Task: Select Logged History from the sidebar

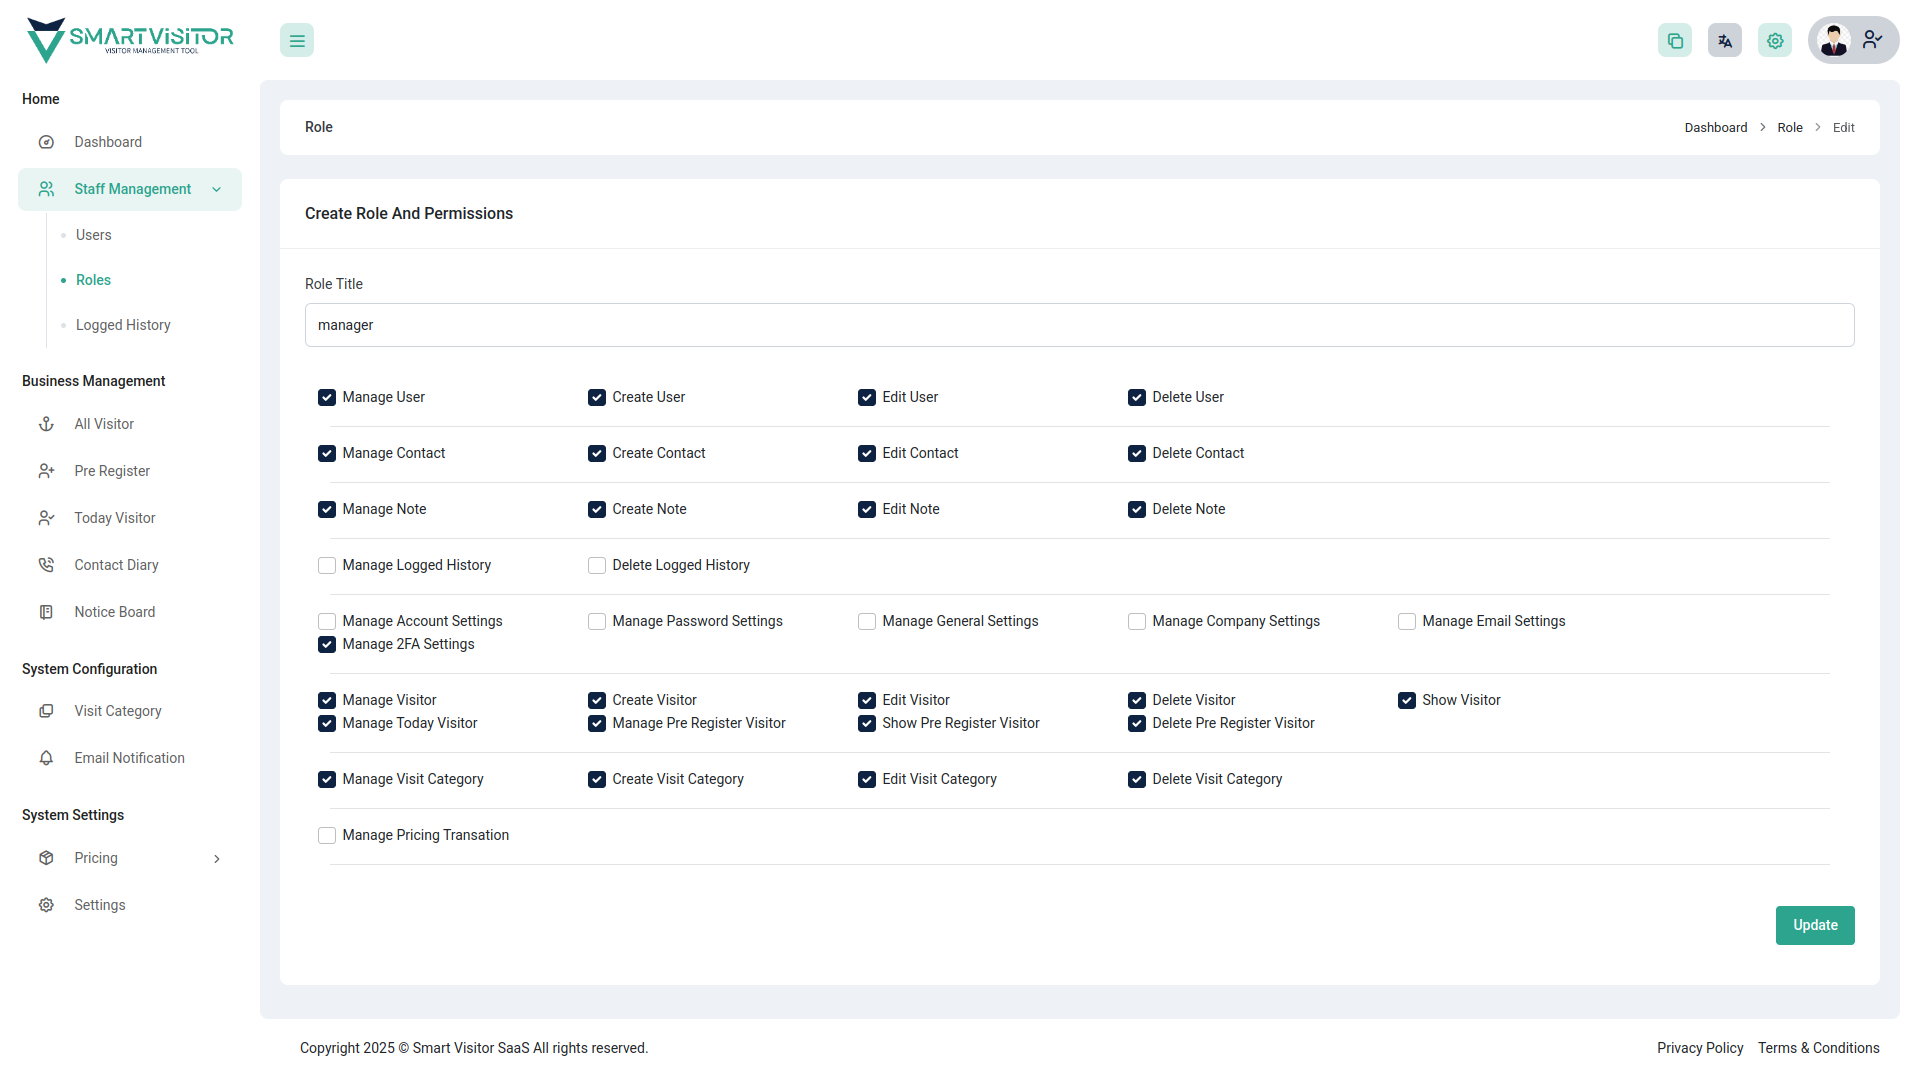Action: 122,324
